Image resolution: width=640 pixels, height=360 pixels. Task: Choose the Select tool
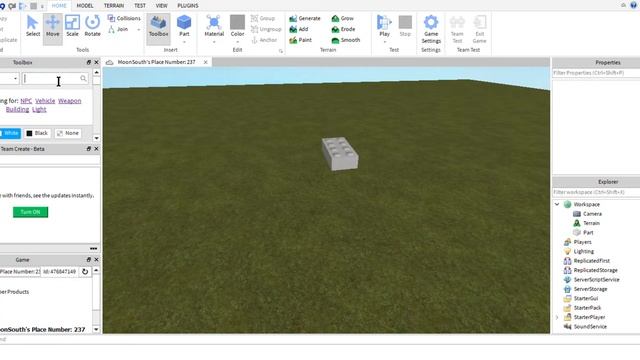coord(33,26)
